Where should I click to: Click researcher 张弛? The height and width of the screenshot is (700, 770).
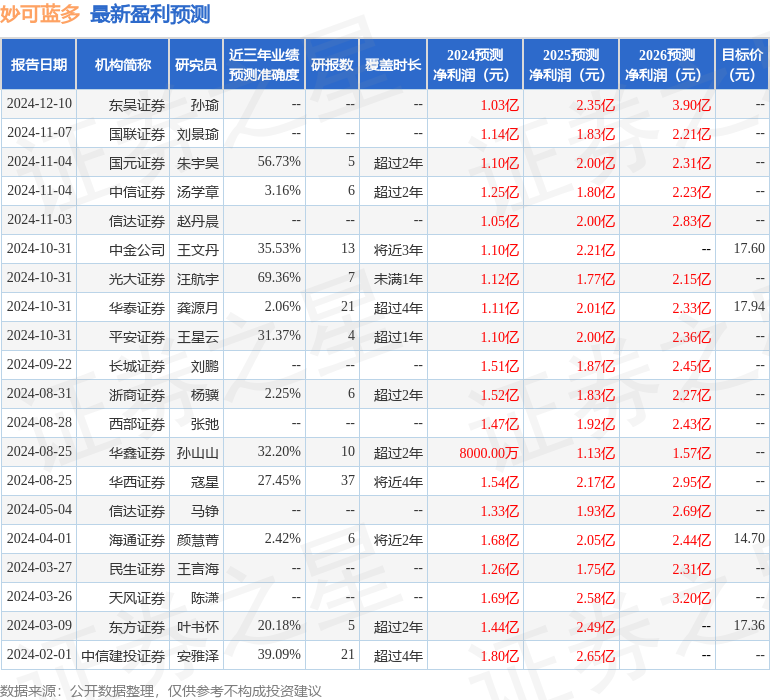(x=205, y=424)
